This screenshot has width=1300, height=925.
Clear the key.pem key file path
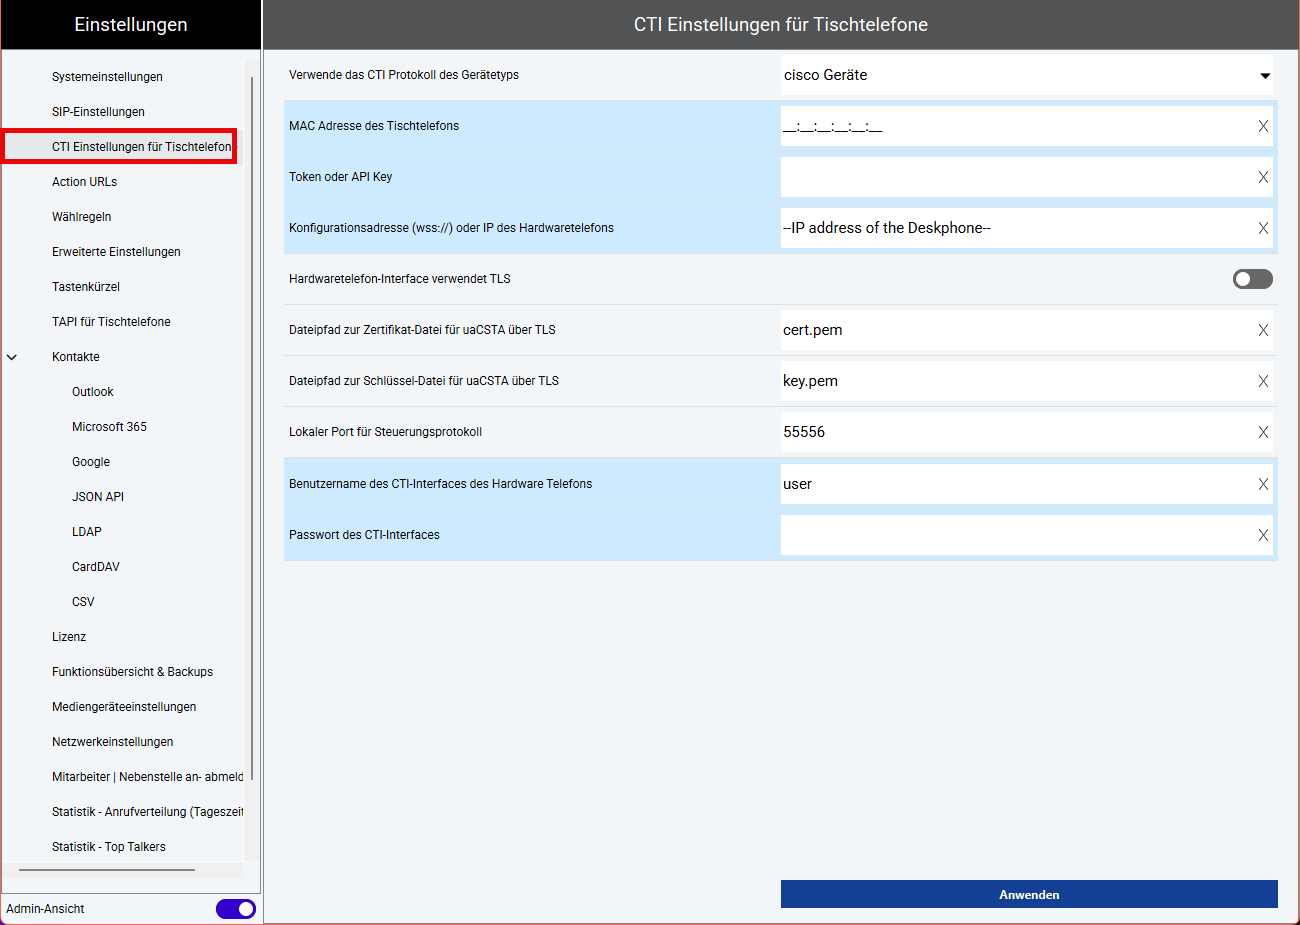click(x=1263, y=381)
